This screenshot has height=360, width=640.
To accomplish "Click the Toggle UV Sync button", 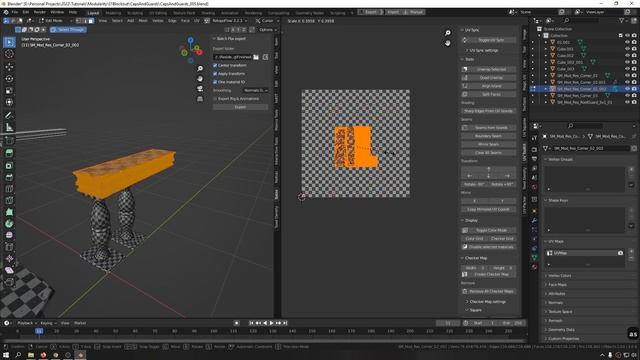I will click(489, 40).
